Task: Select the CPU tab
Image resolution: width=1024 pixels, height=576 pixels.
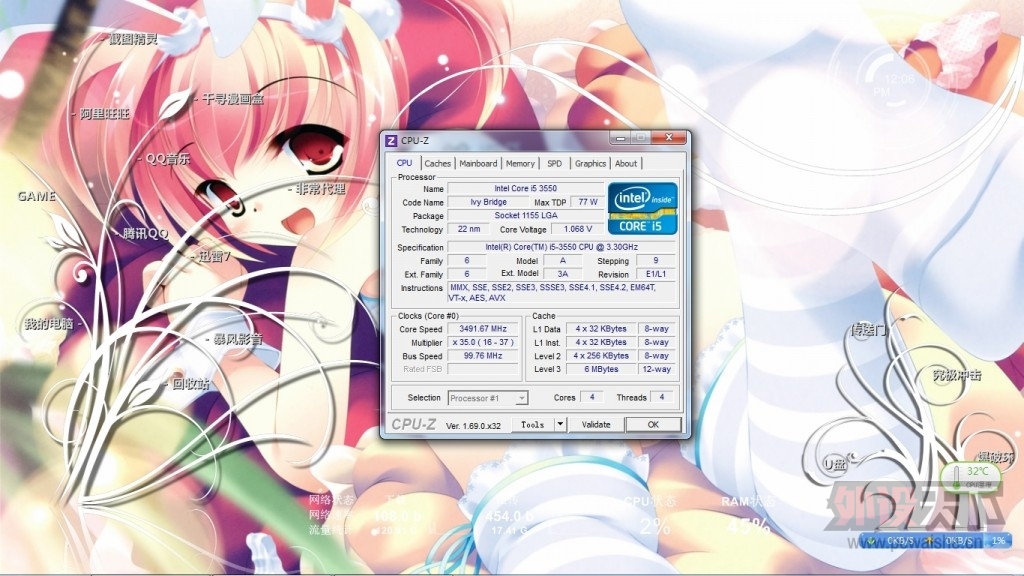Action: (405, 163)
